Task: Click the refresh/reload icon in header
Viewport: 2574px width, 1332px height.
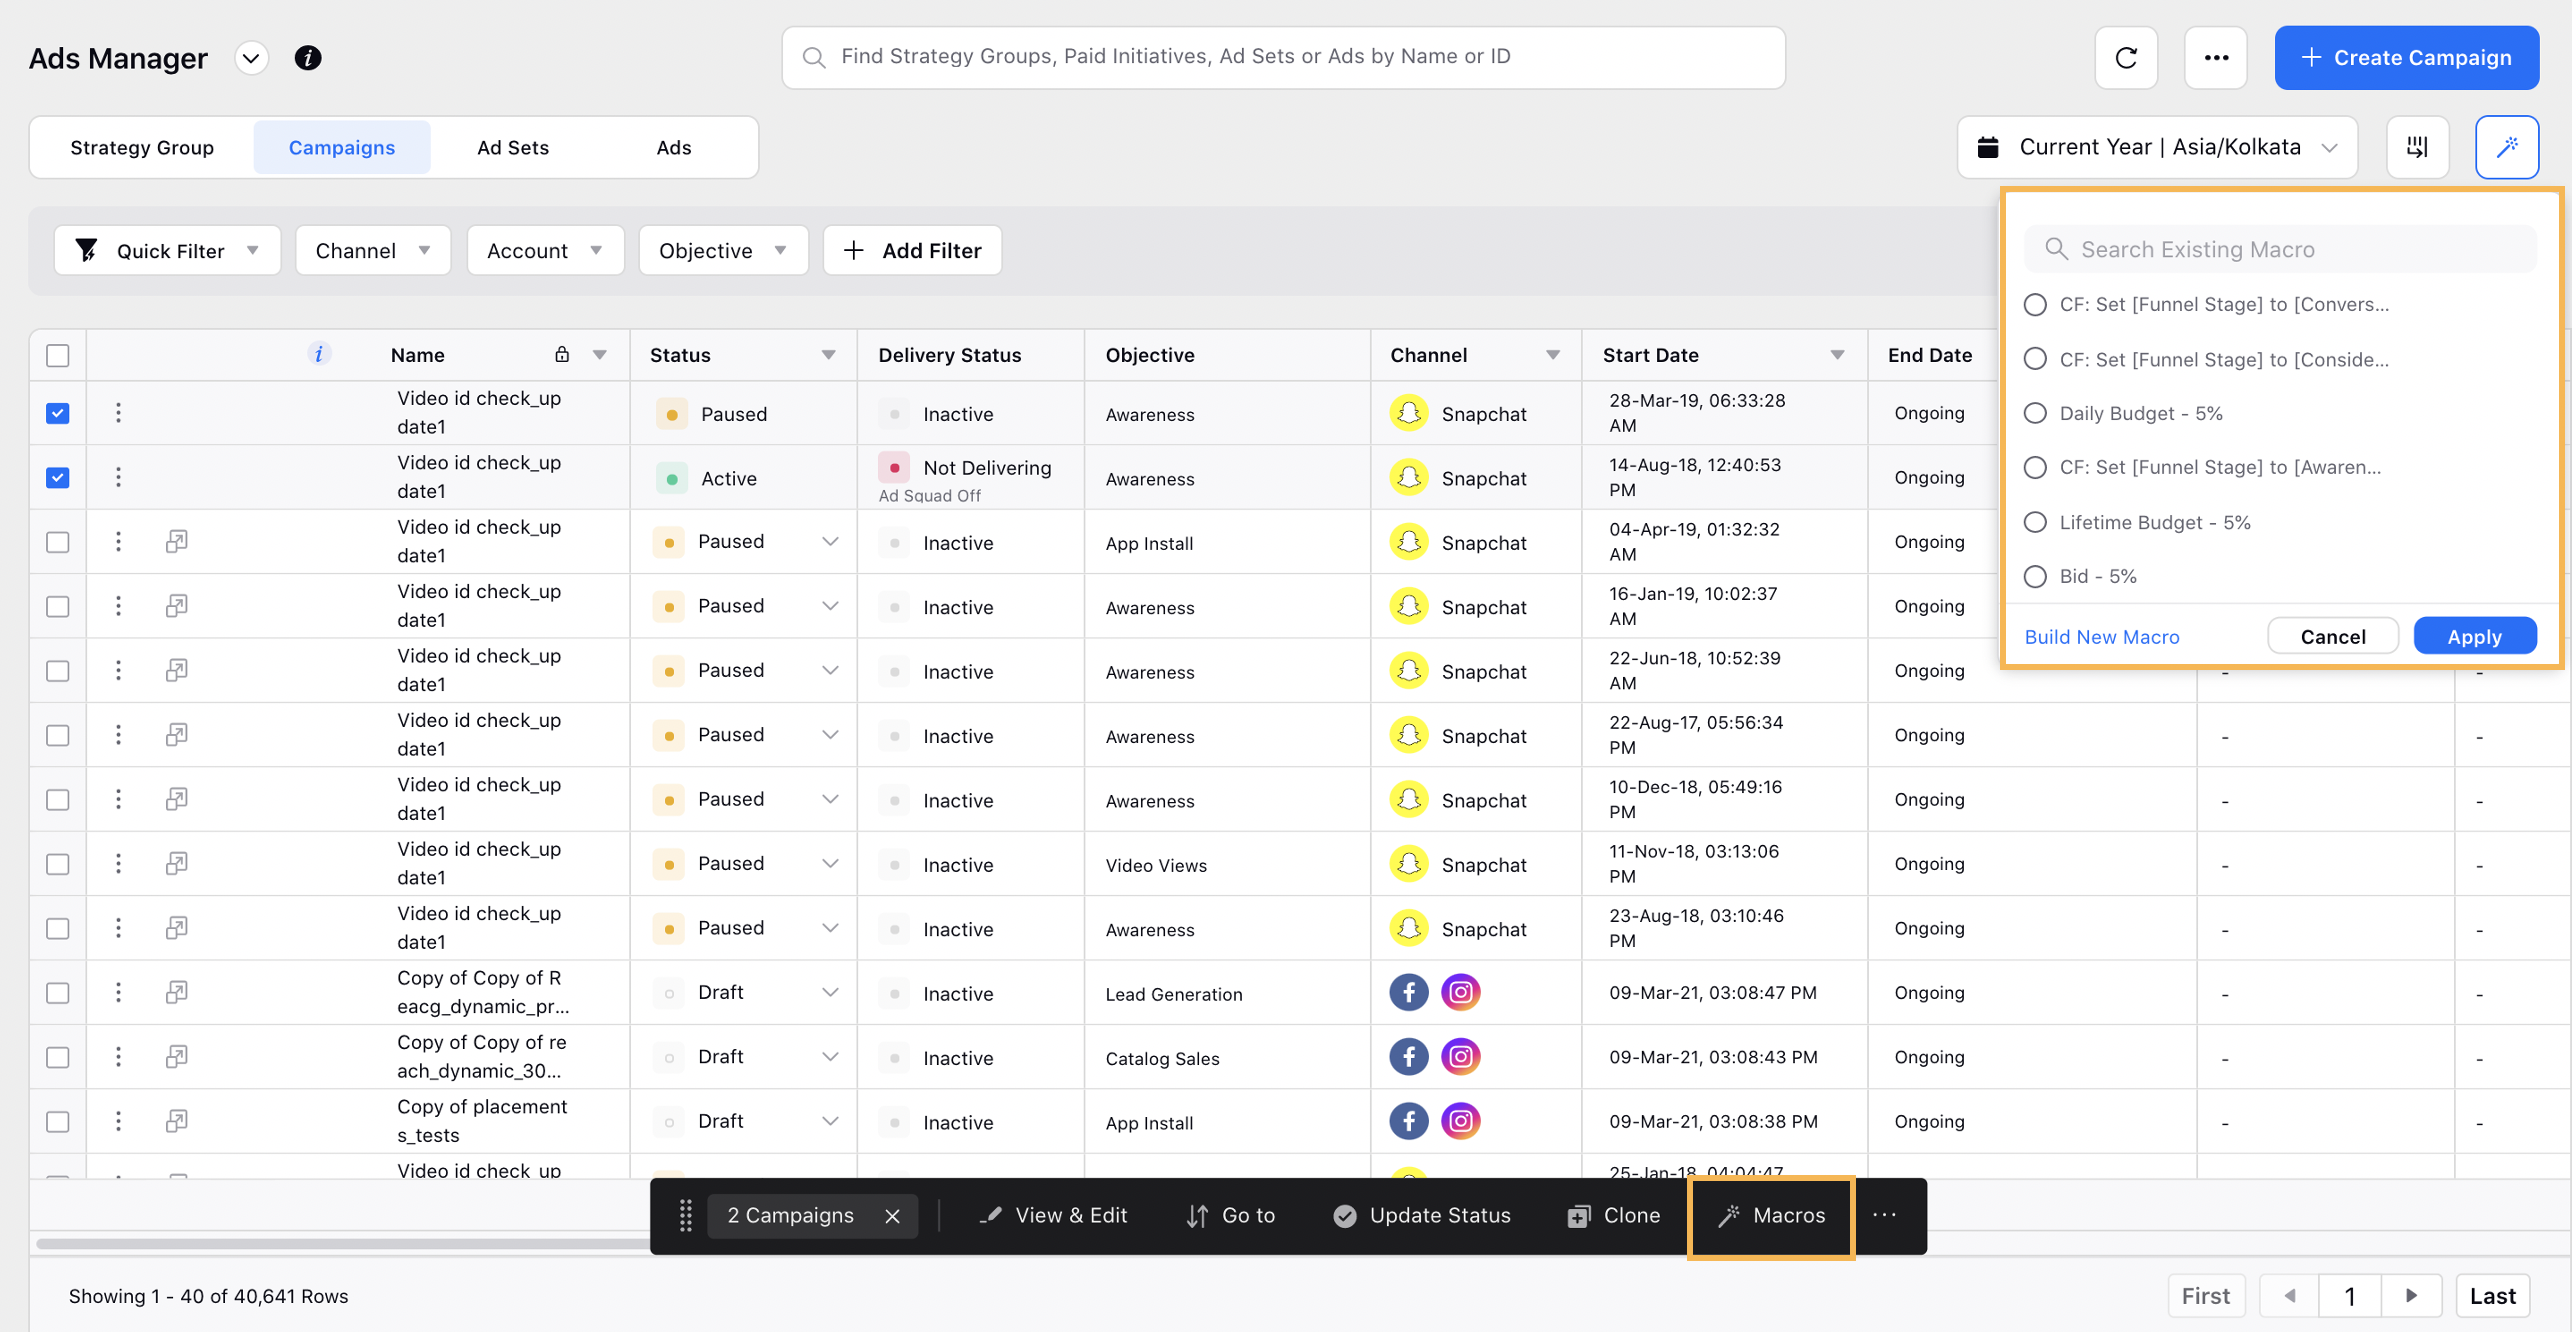Action: 2127,56
